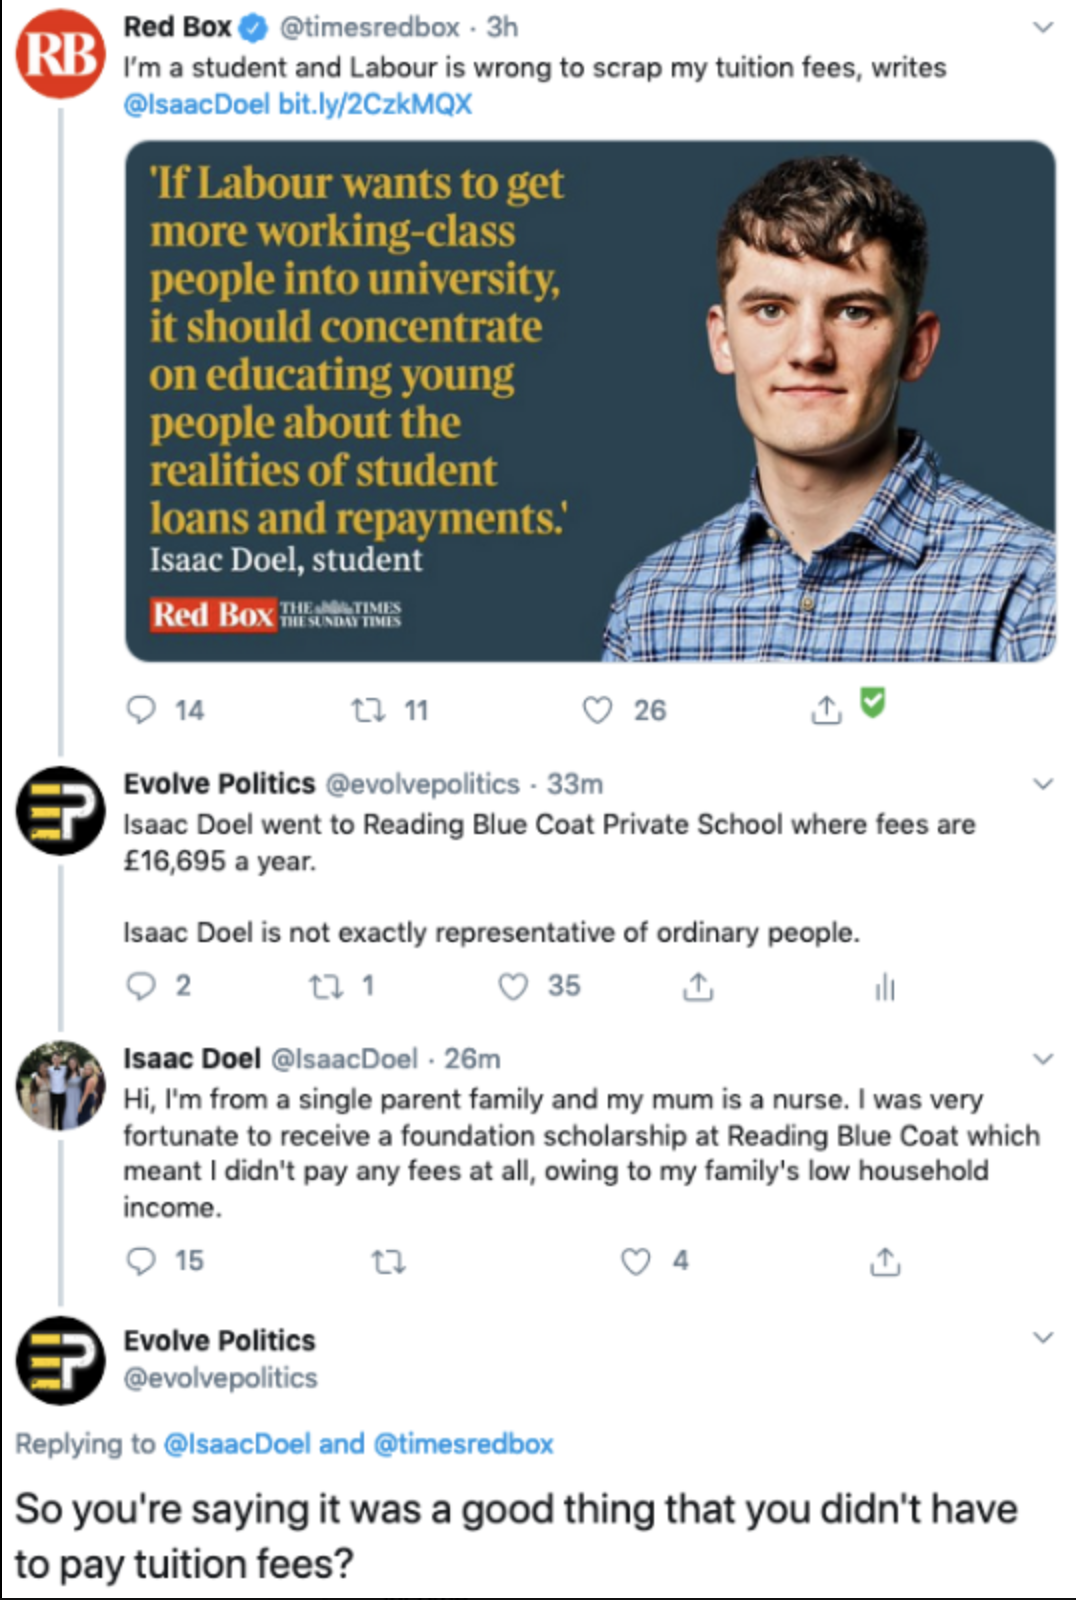Open @timesredbox in Replying to line

click(463, 1444)
